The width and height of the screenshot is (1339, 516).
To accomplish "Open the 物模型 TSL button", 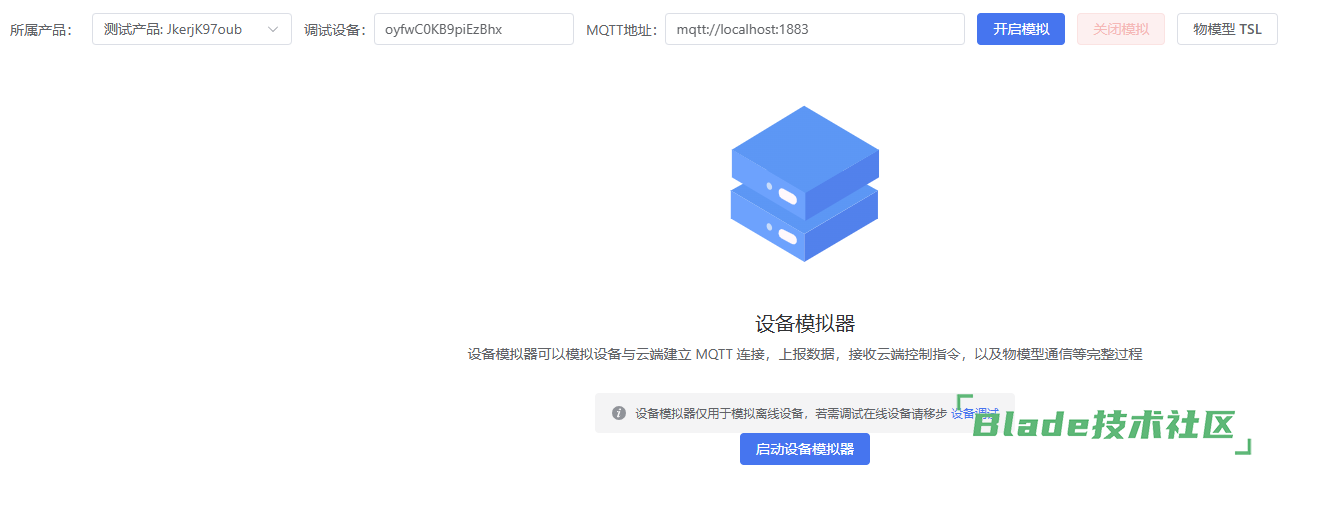I will (x=1226, y=30).
